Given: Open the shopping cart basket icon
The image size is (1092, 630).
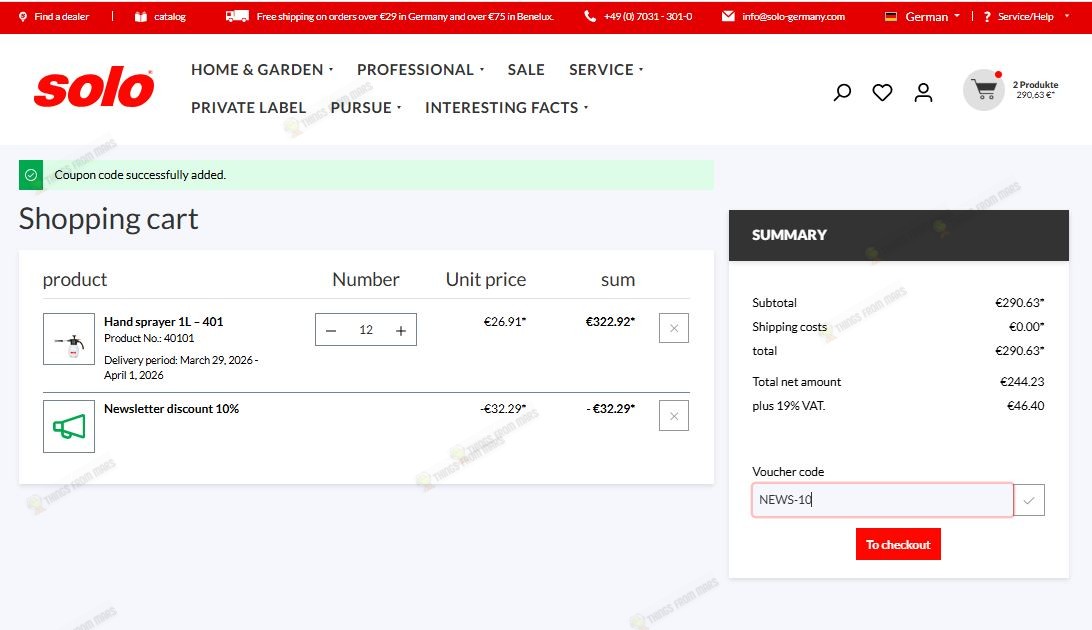Looking at the screenshot, I should click(984, 90).
